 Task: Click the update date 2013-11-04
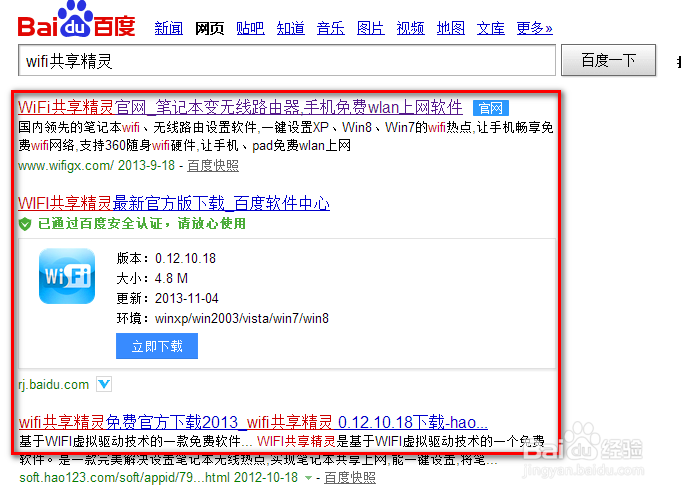186,298
